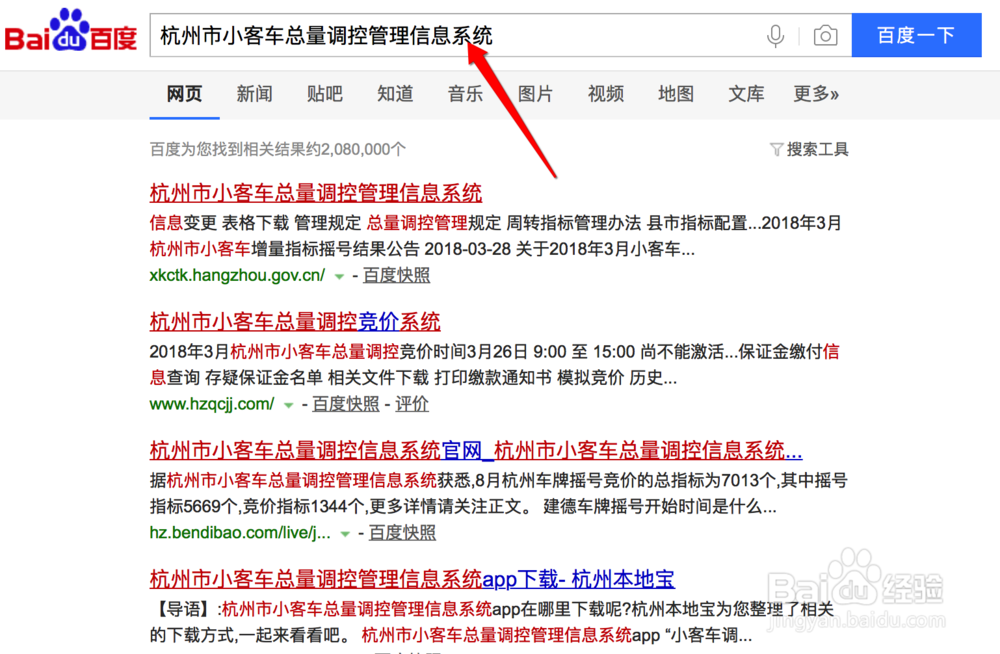The width and height of the screenshot is (1000, 654).
Task: Select the 视频 tab
Action: [605, 94]
